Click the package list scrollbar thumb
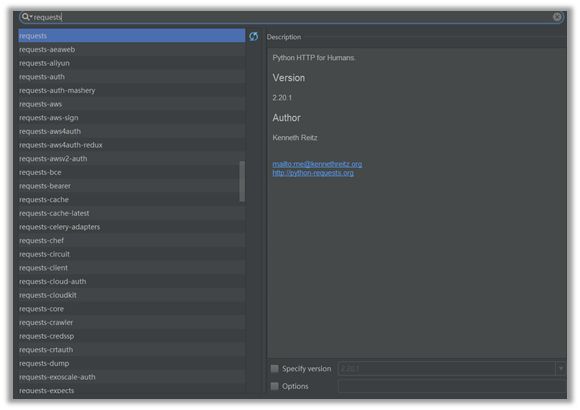The width and height of the screenshot is (580, 410). [x=242, y=181]
